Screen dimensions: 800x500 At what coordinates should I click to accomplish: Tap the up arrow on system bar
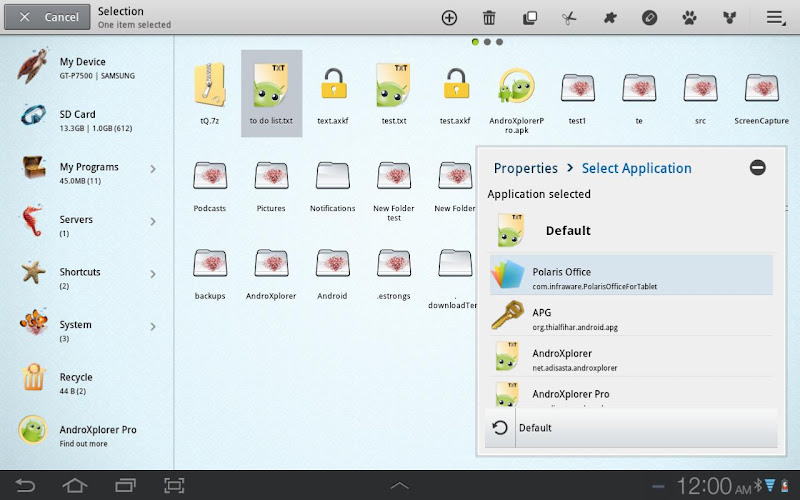[399, 486]
